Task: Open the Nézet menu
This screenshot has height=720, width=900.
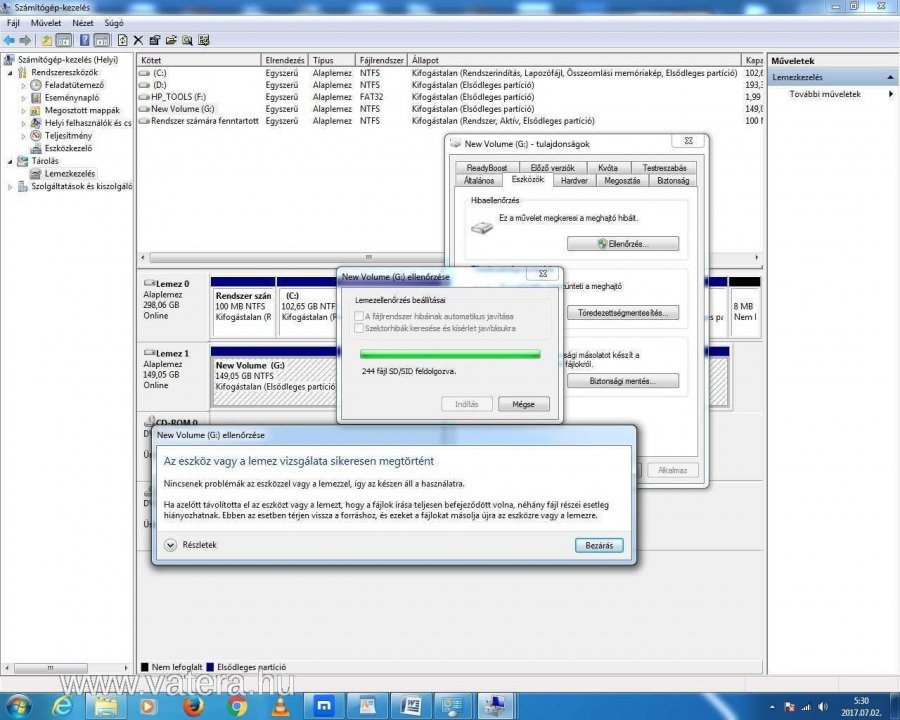Action: tap(83, 23)
